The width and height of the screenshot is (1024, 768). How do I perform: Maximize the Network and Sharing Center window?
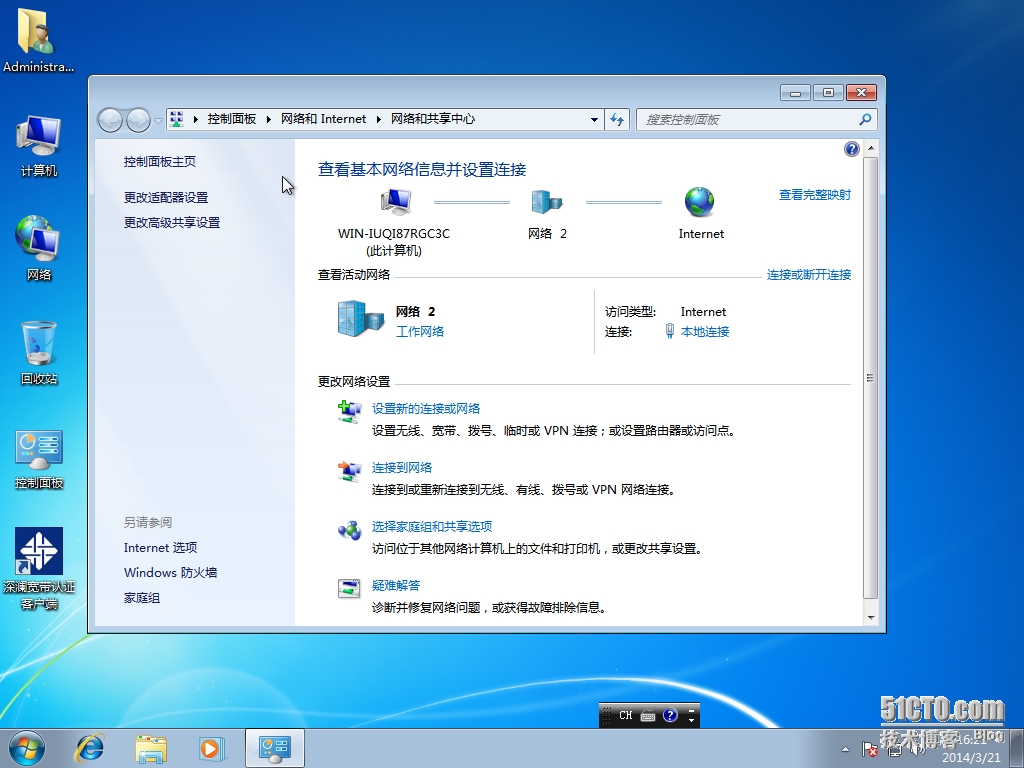coord(828,93)
